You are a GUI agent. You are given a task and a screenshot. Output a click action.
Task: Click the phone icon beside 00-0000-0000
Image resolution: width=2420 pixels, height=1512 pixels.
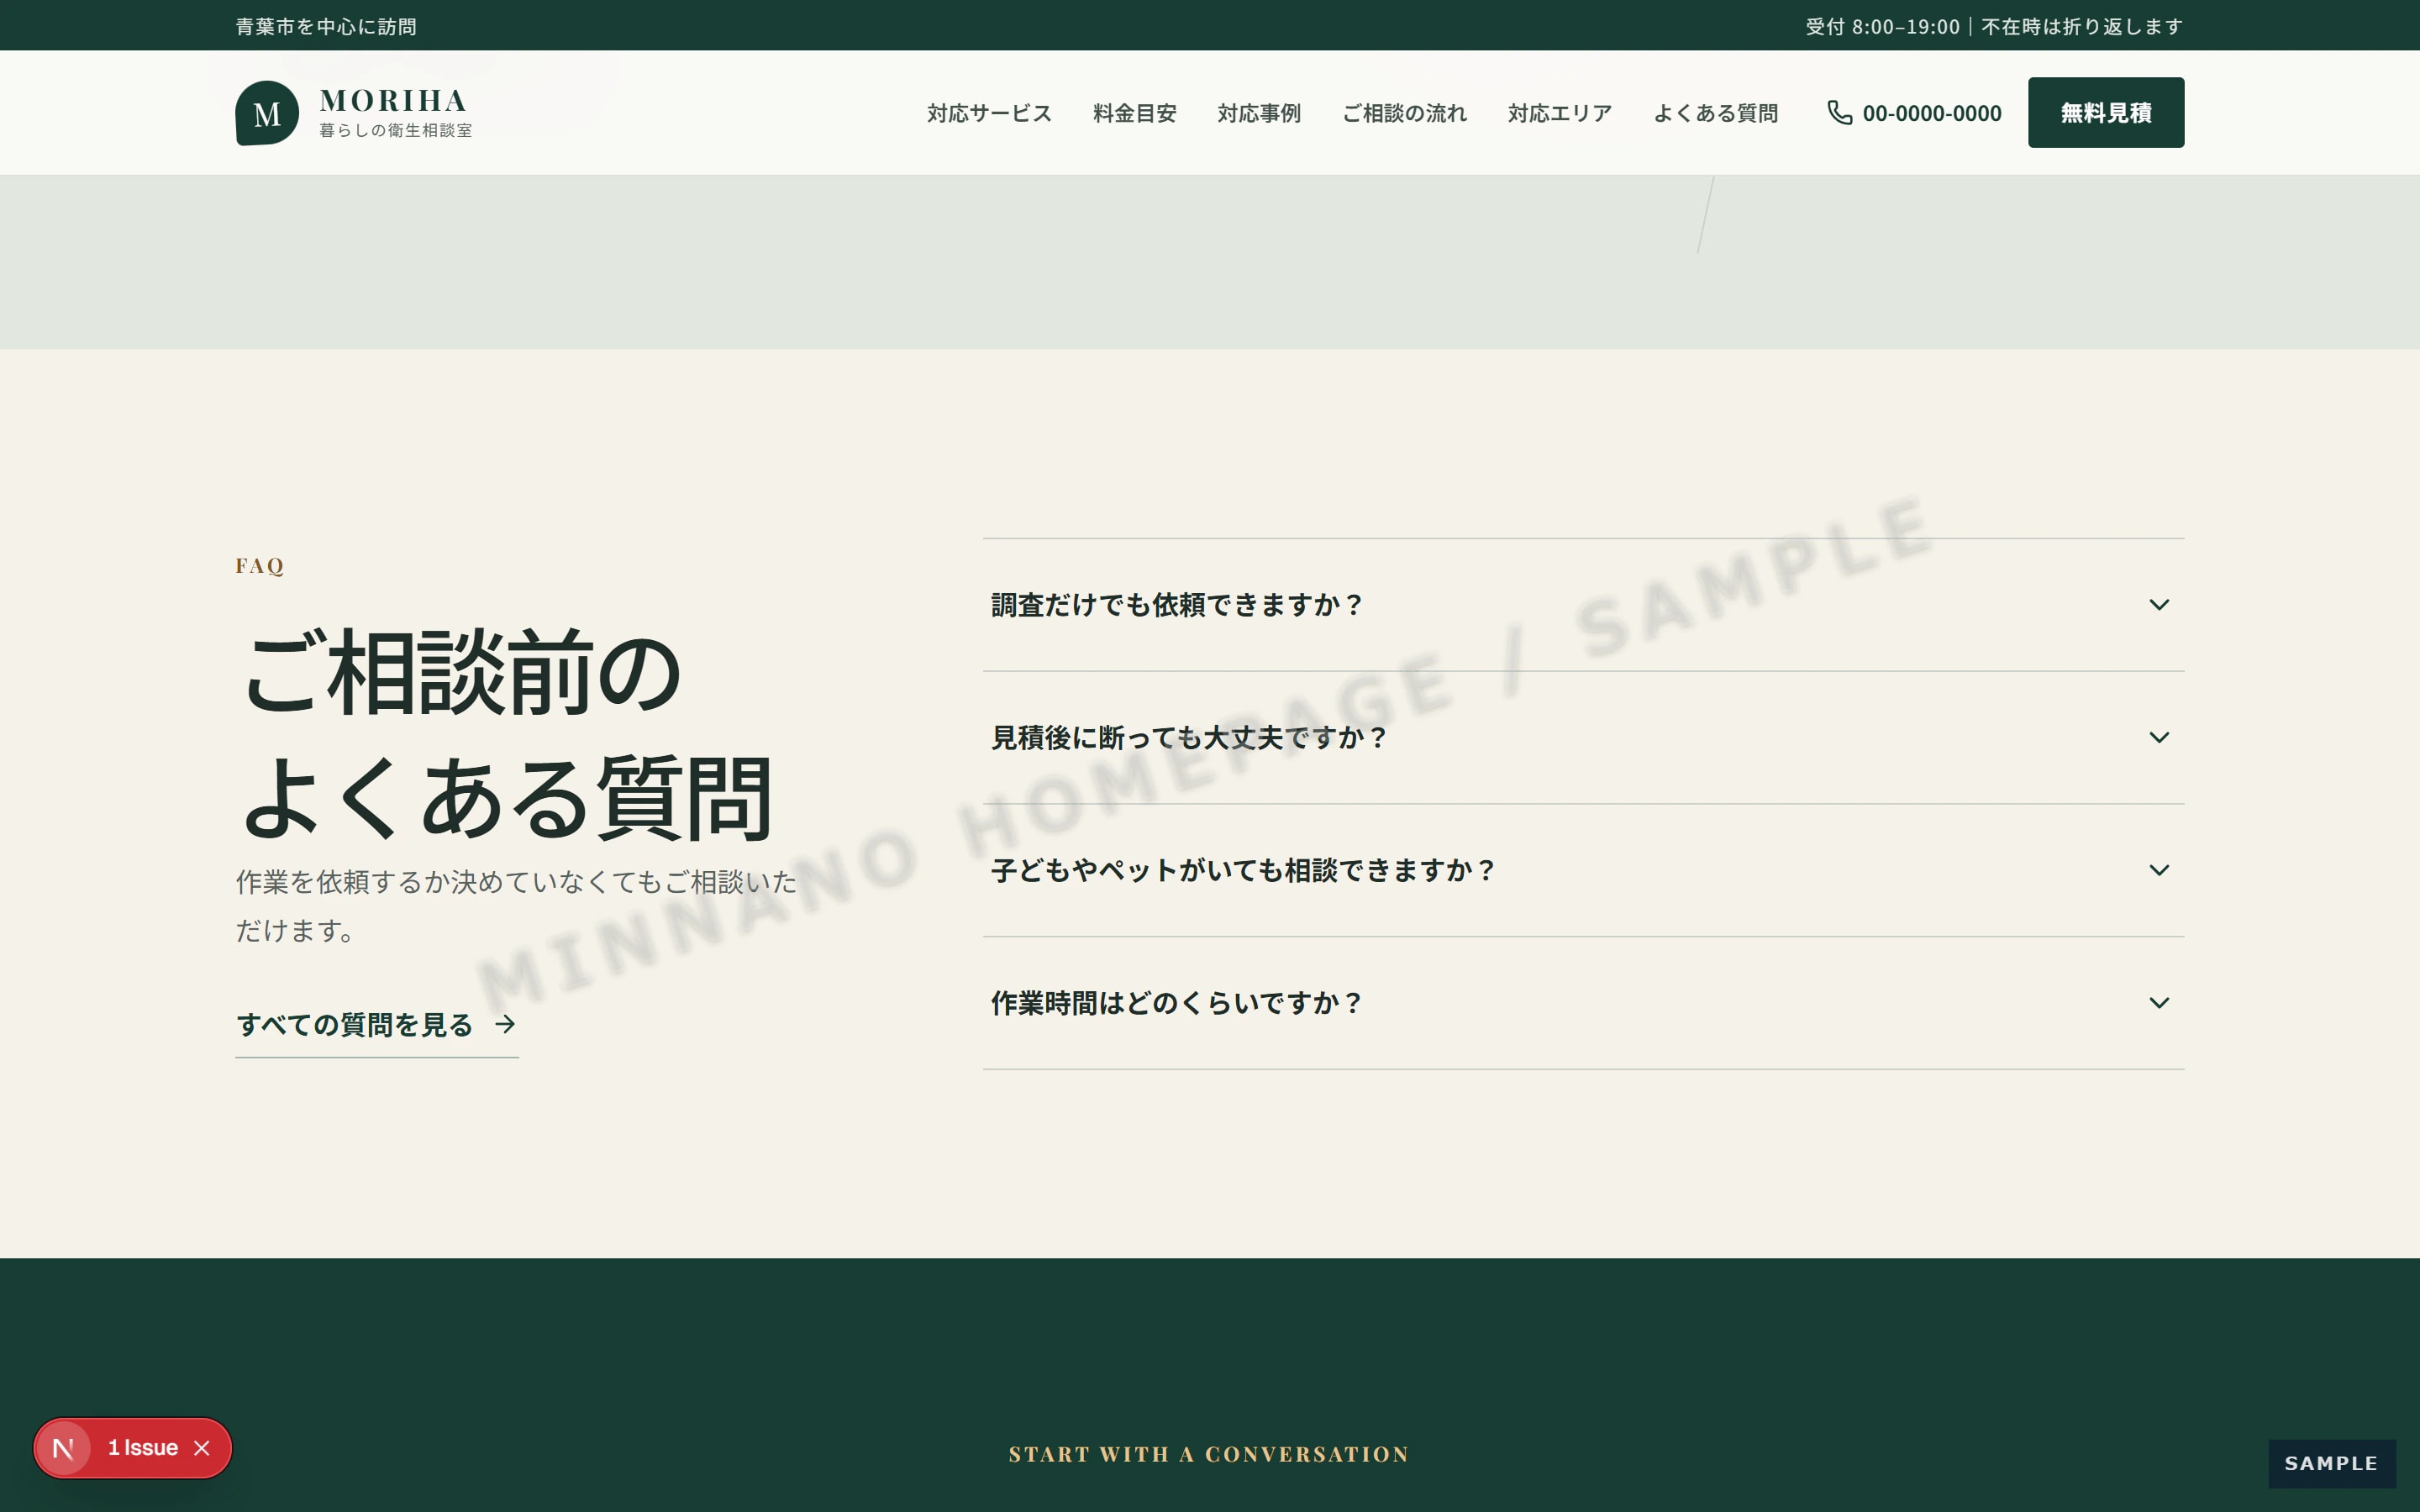(x=1839, y=112)
